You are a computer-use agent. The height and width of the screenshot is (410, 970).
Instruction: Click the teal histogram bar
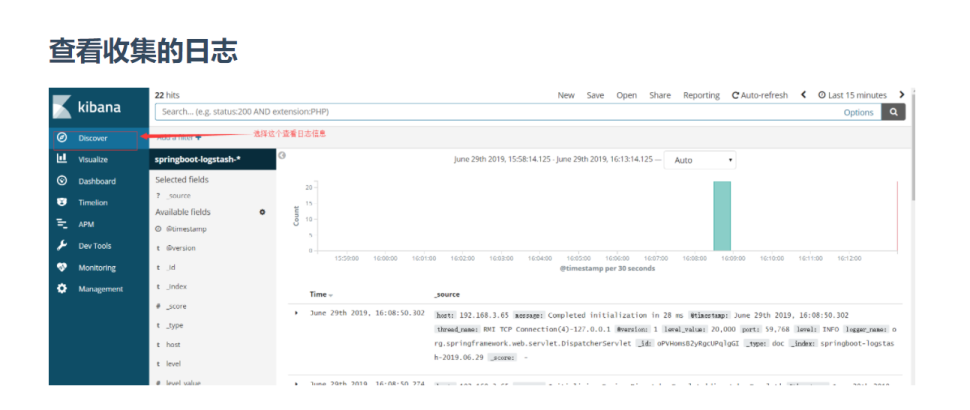[x=722, y=216]
